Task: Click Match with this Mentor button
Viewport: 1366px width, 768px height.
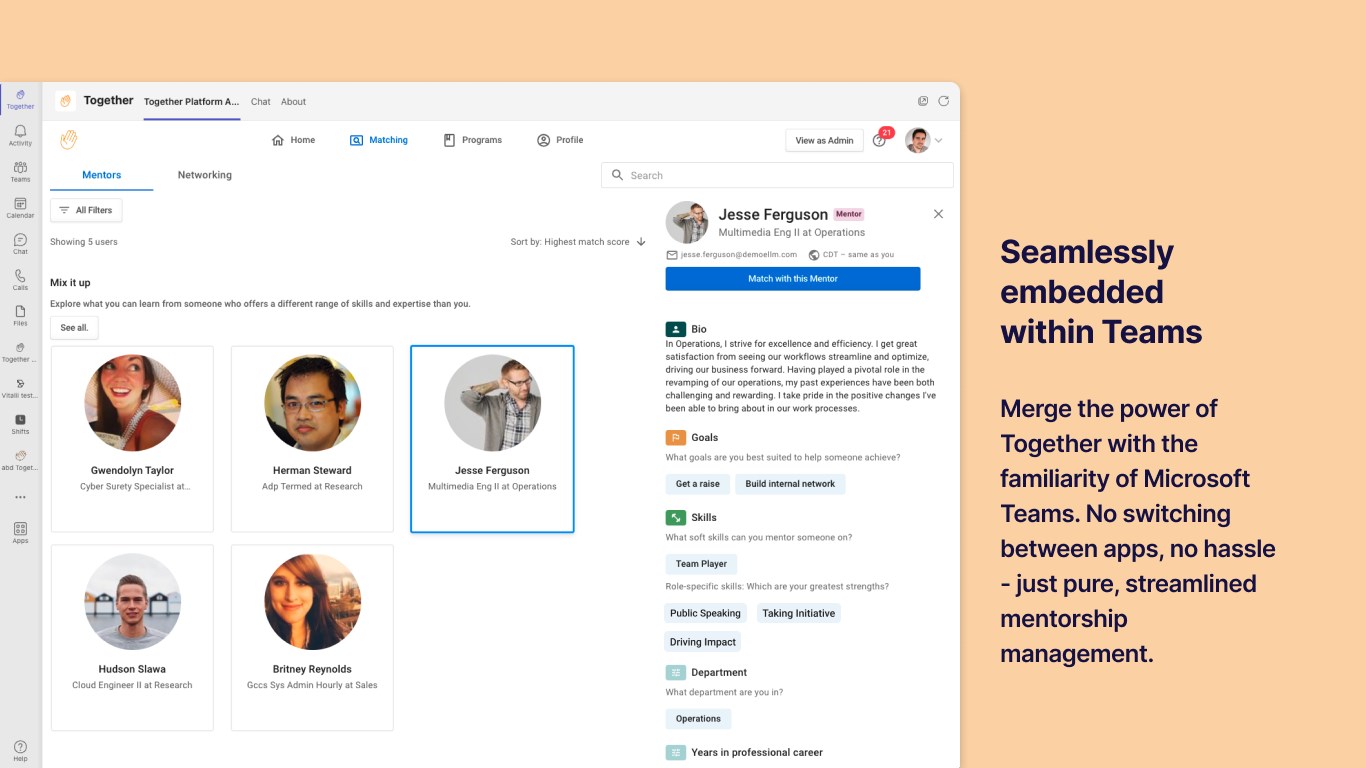Action: point(793,279)
